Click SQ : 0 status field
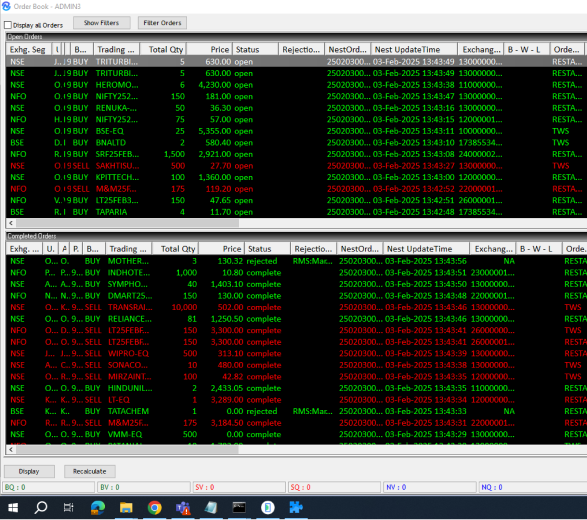 335,487
